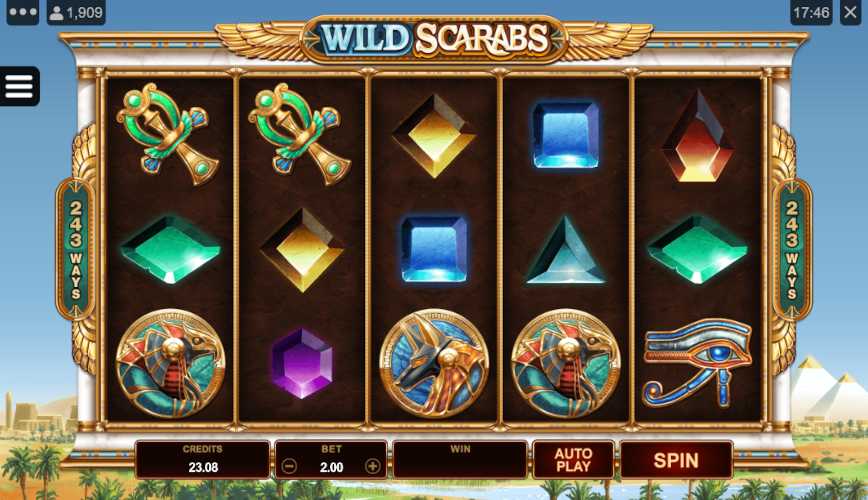868x500 pixels.
Task: Decrease the bet with minus button
Action: tap(289, 466)
